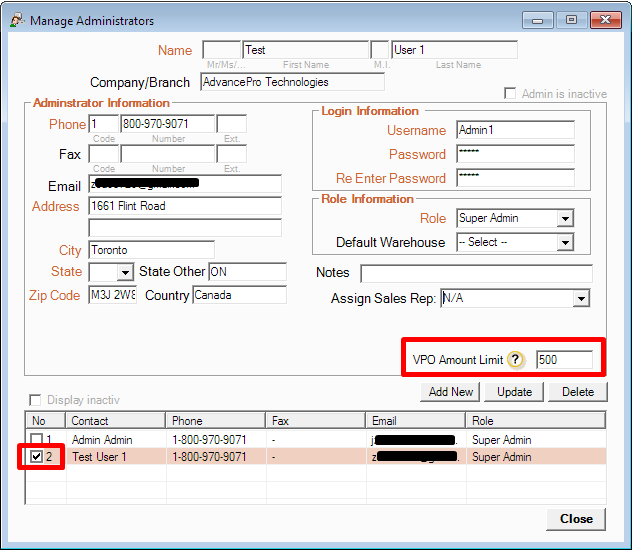This screenshot has height=551, width=634.
Task: Click the Email column header
Action: tap(415, 421)
